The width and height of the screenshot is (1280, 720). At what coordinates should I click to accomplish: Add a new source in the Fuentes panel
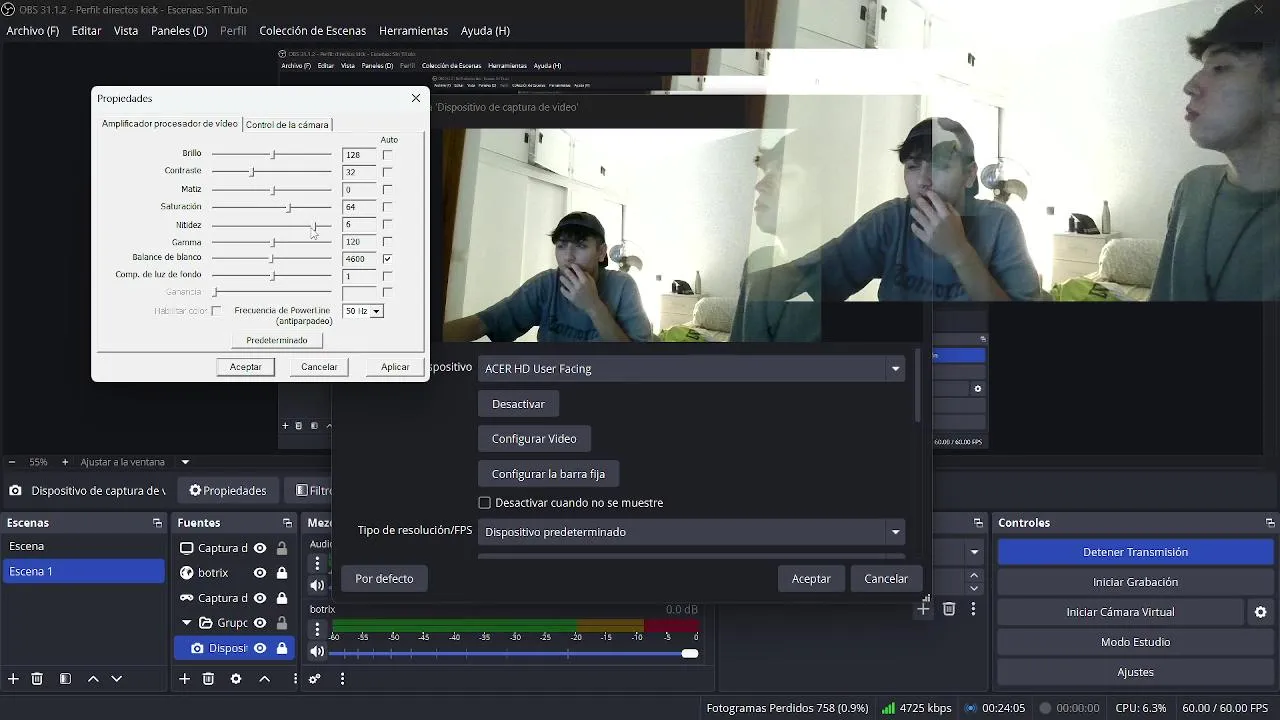click(184, 679)
